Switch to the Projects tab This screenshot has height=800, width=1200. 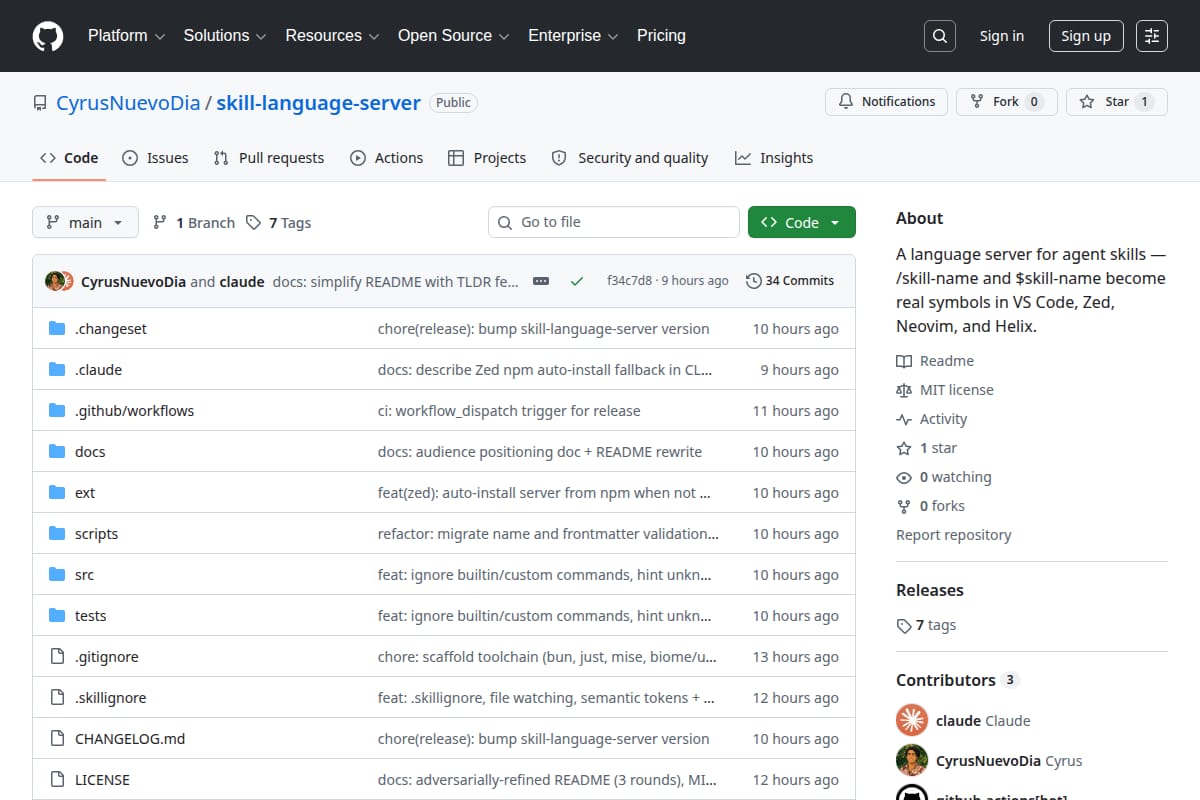coord(487,158)
